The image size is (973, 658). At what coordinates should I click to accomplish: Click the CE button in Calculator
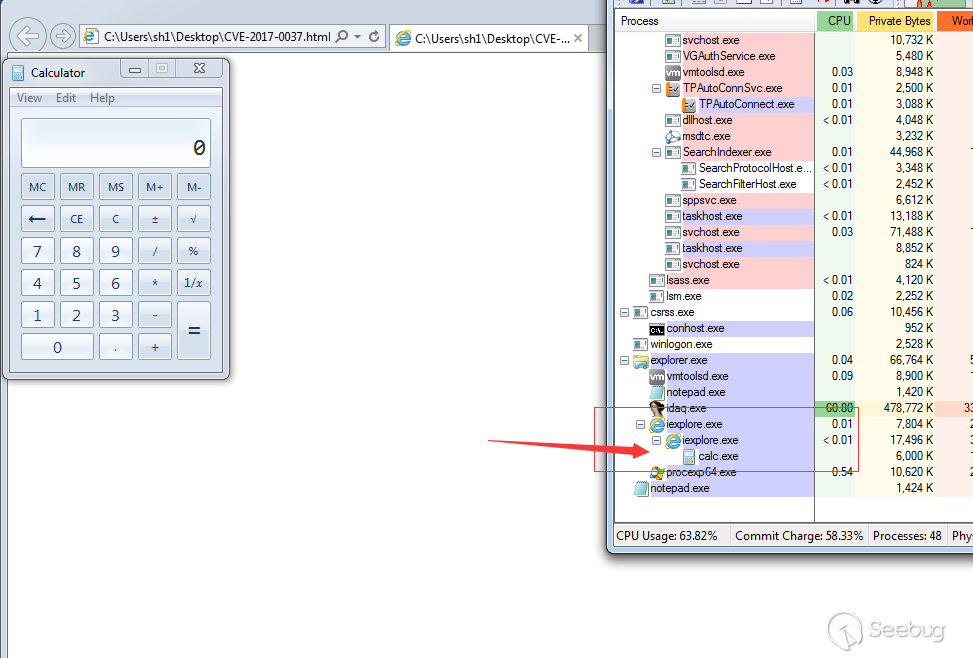tap(77, 219)
